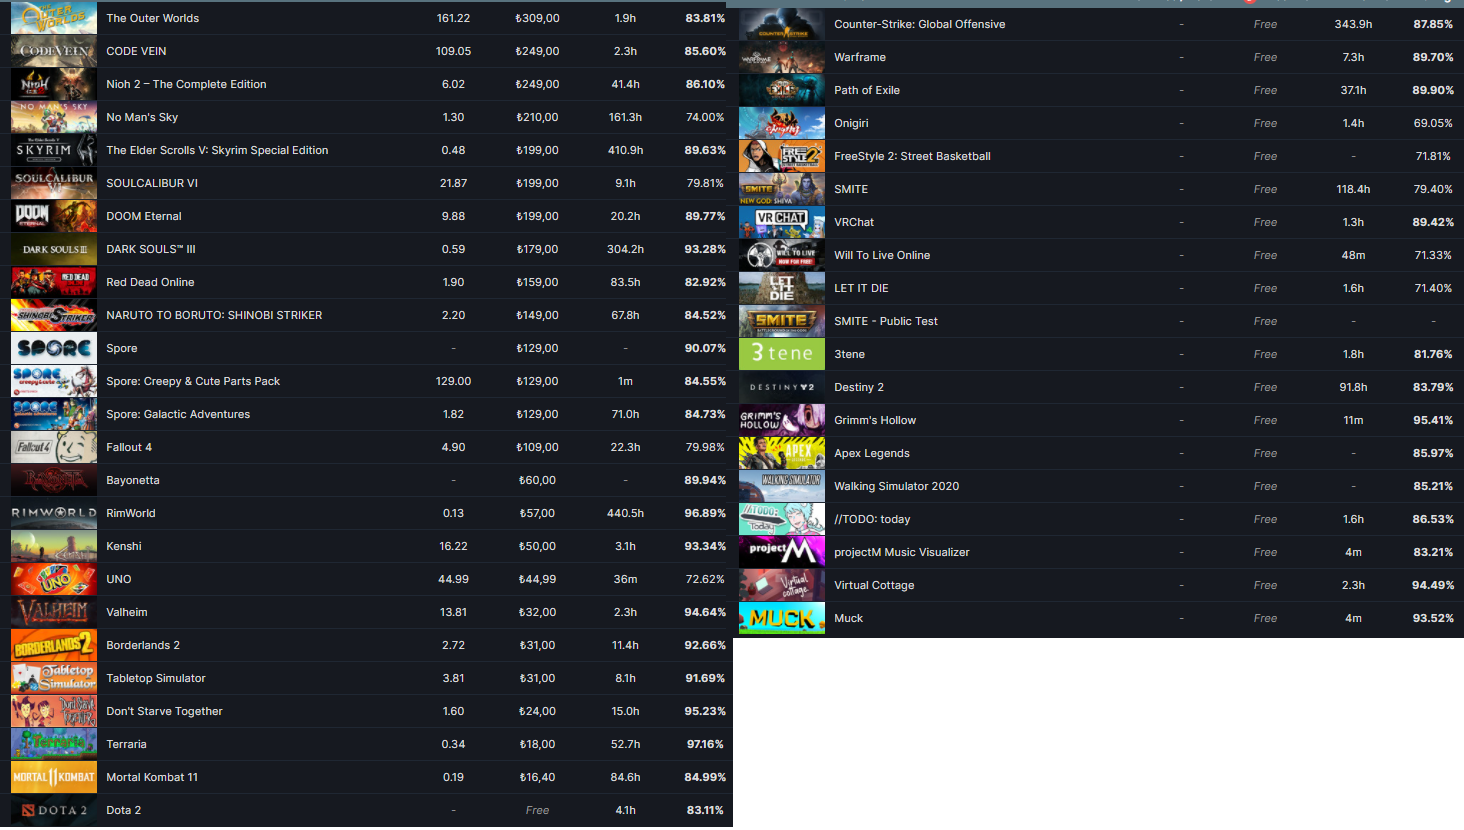Open the Red Dead Online thumbnail

click(54, 282)
